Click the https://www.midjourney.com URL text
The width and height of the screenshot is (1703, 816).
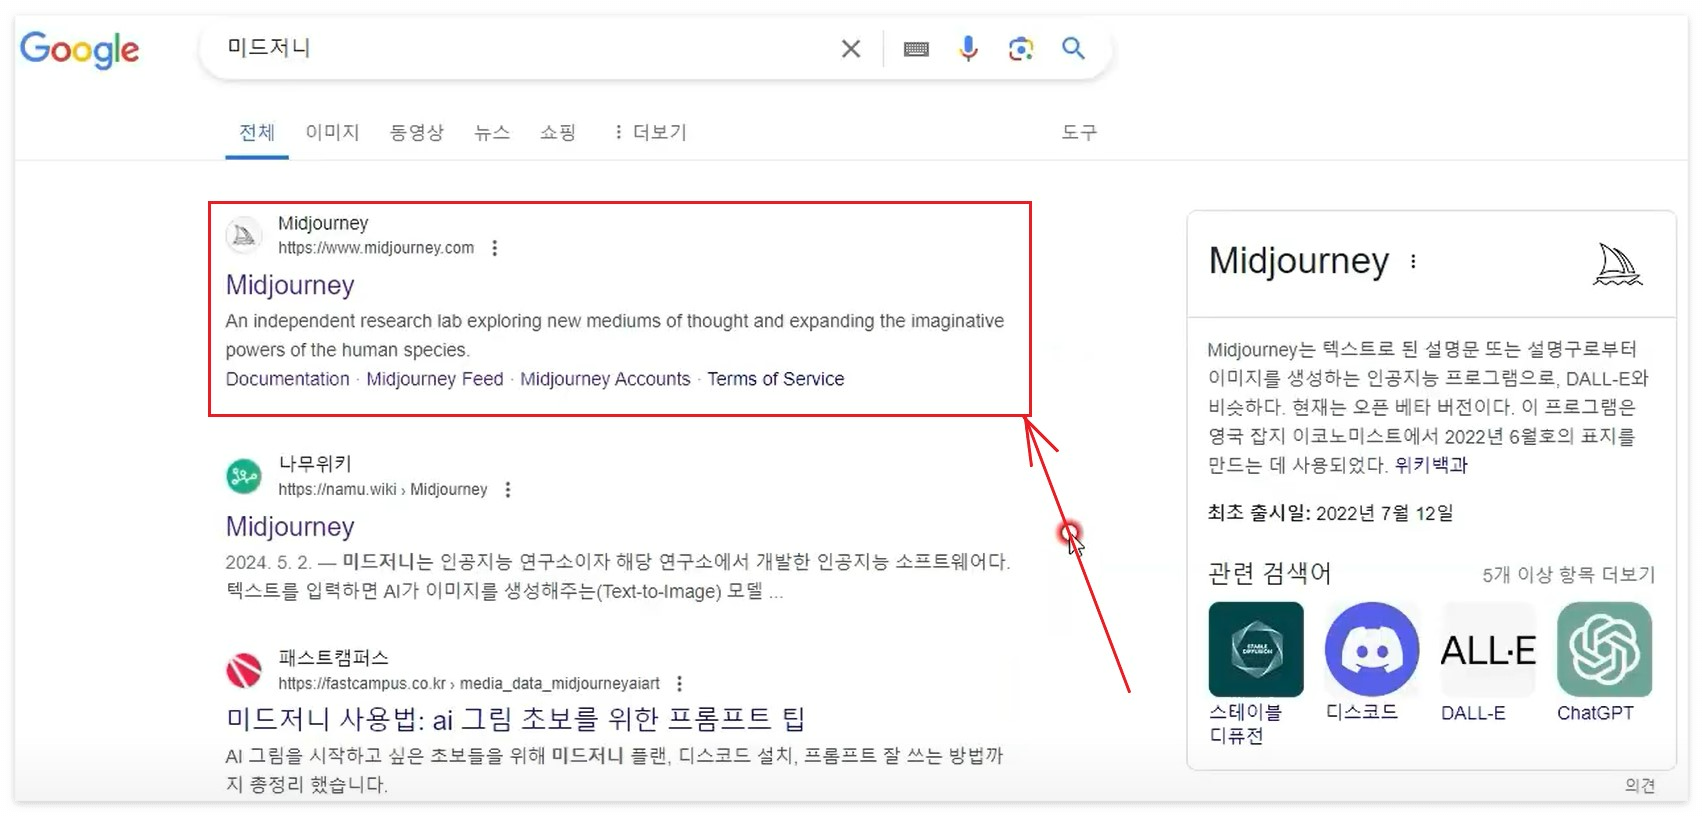click(376, 248)
